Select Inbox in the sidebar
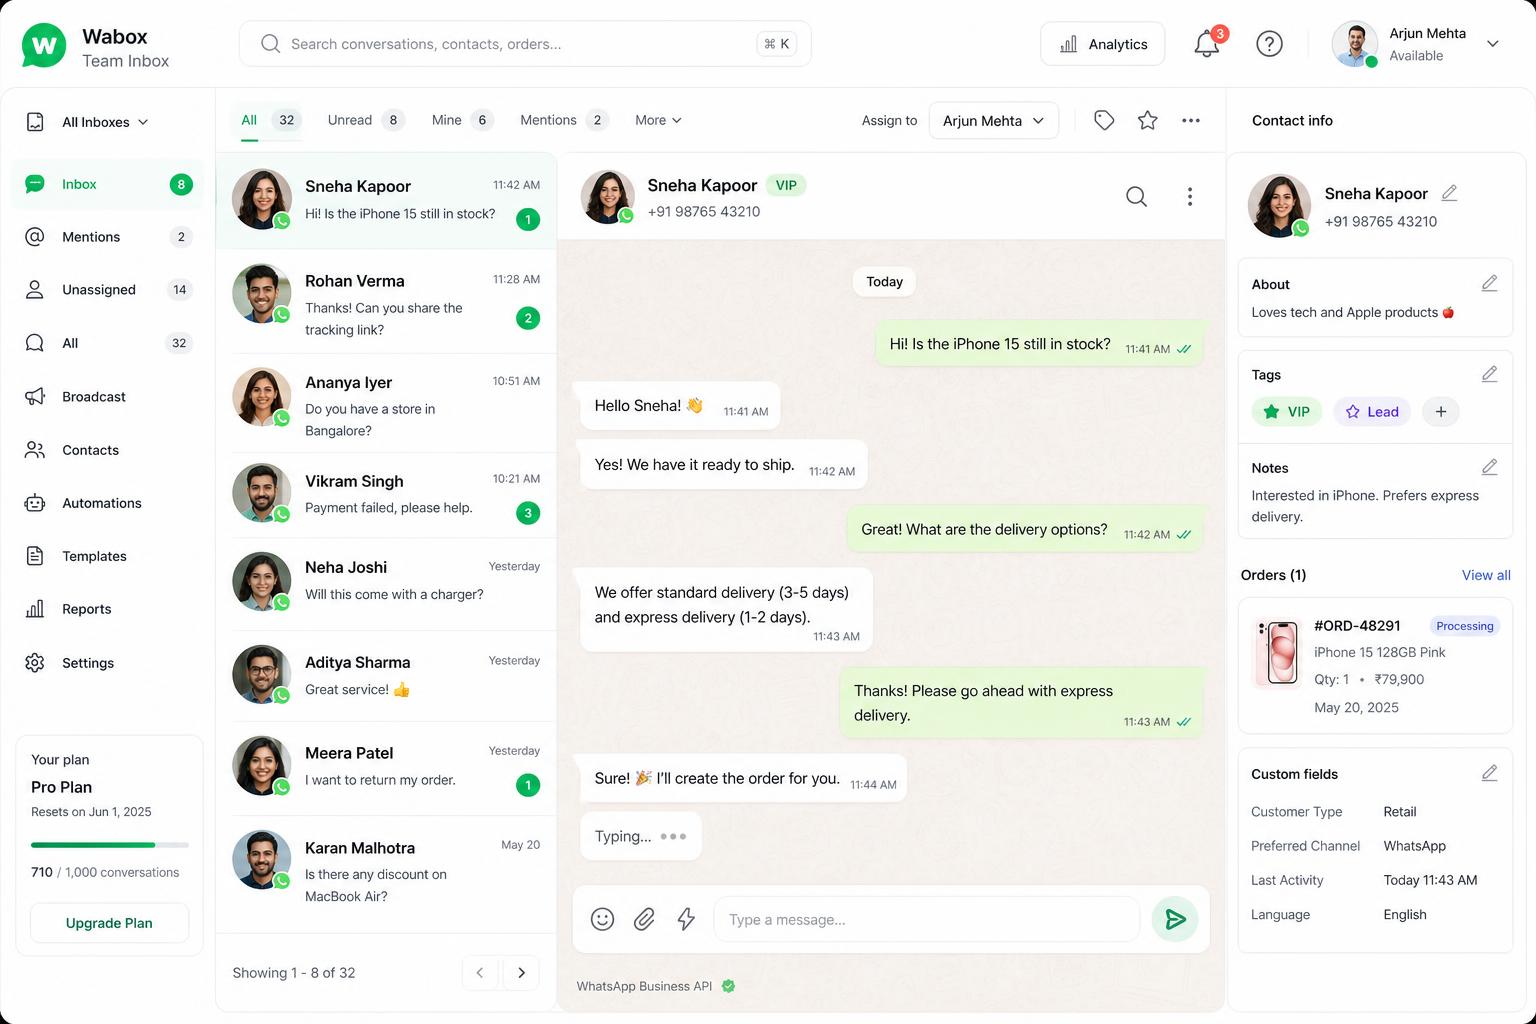This screenshot has height=1024, width=1536. pos(107,184)
